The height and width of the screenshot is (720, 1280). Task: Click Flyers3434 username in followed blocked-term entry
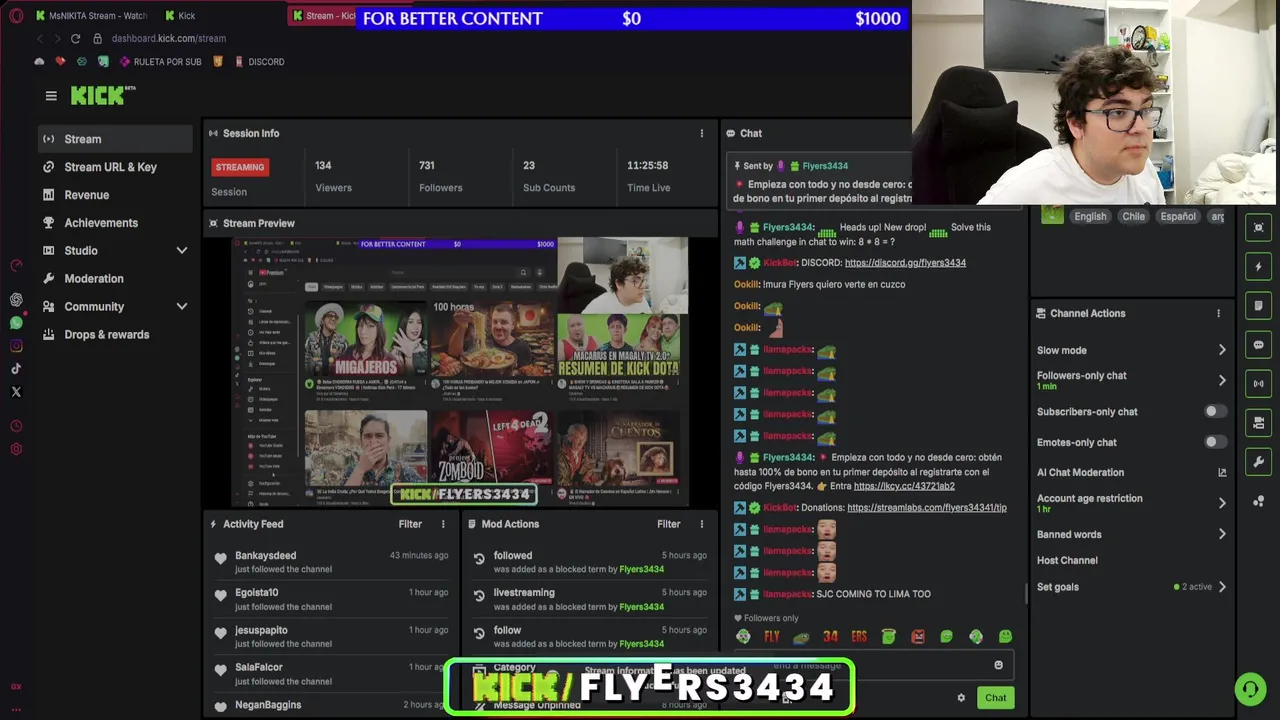coord(641,569)
